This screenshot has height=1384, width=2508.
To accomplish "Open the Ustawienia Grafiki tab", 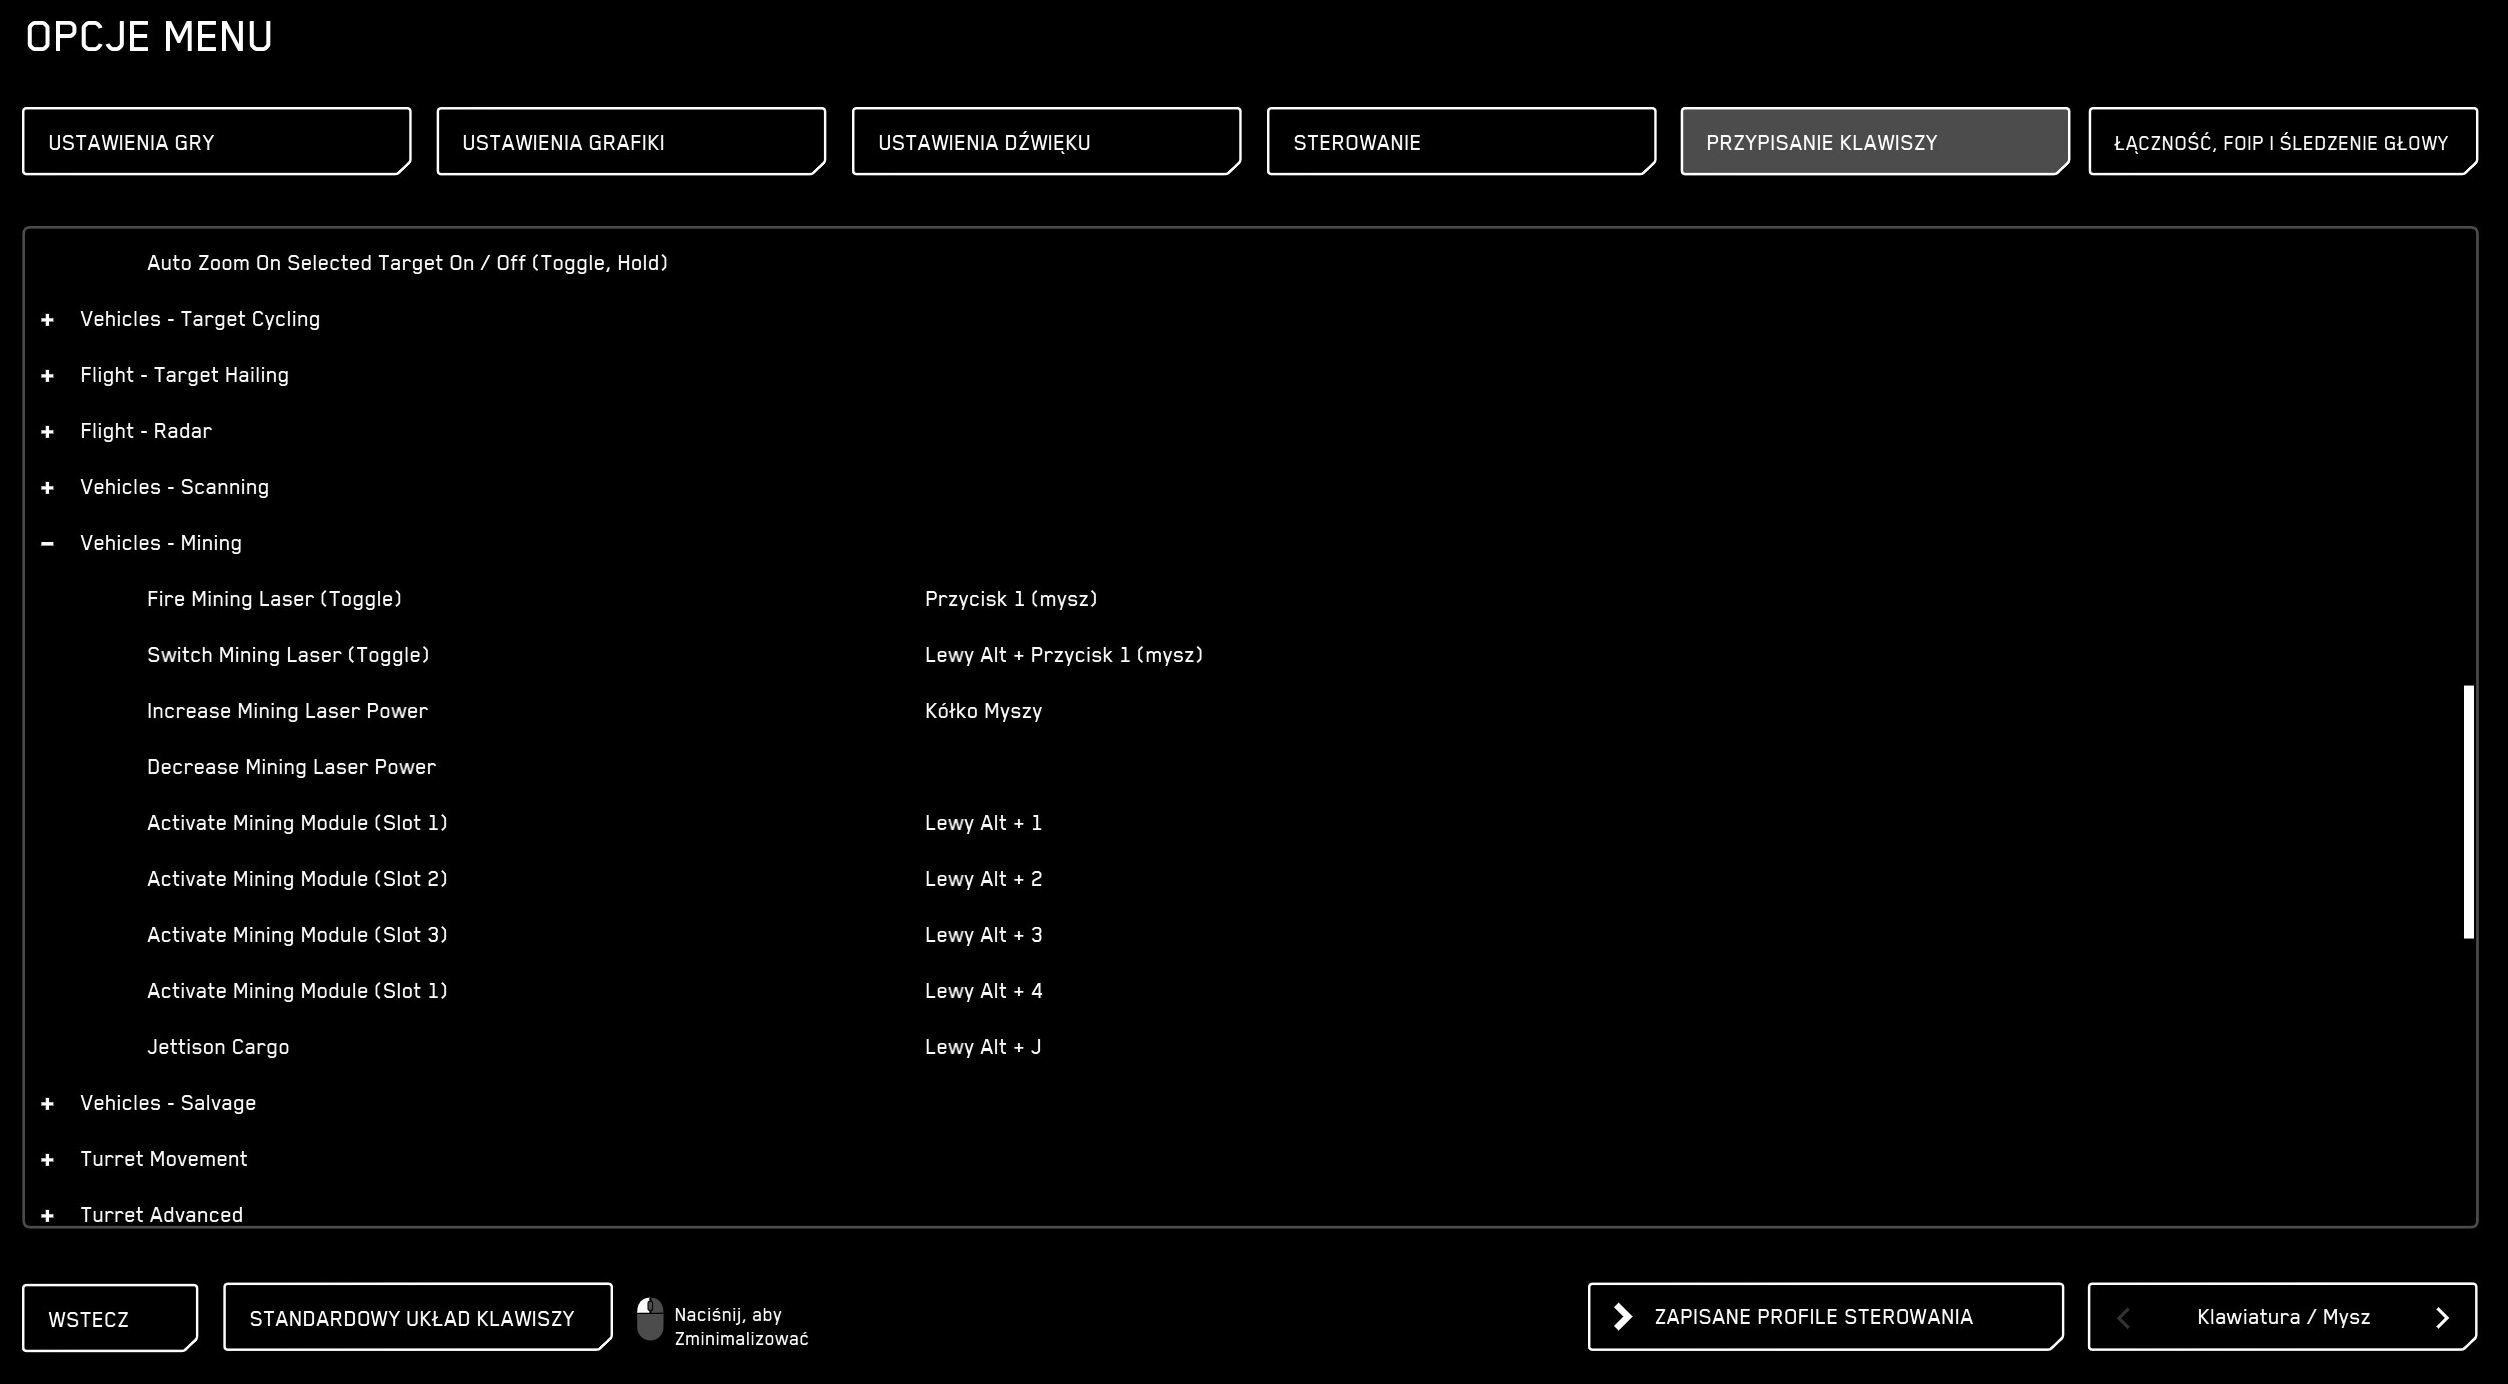I will [x=631, y=141].
